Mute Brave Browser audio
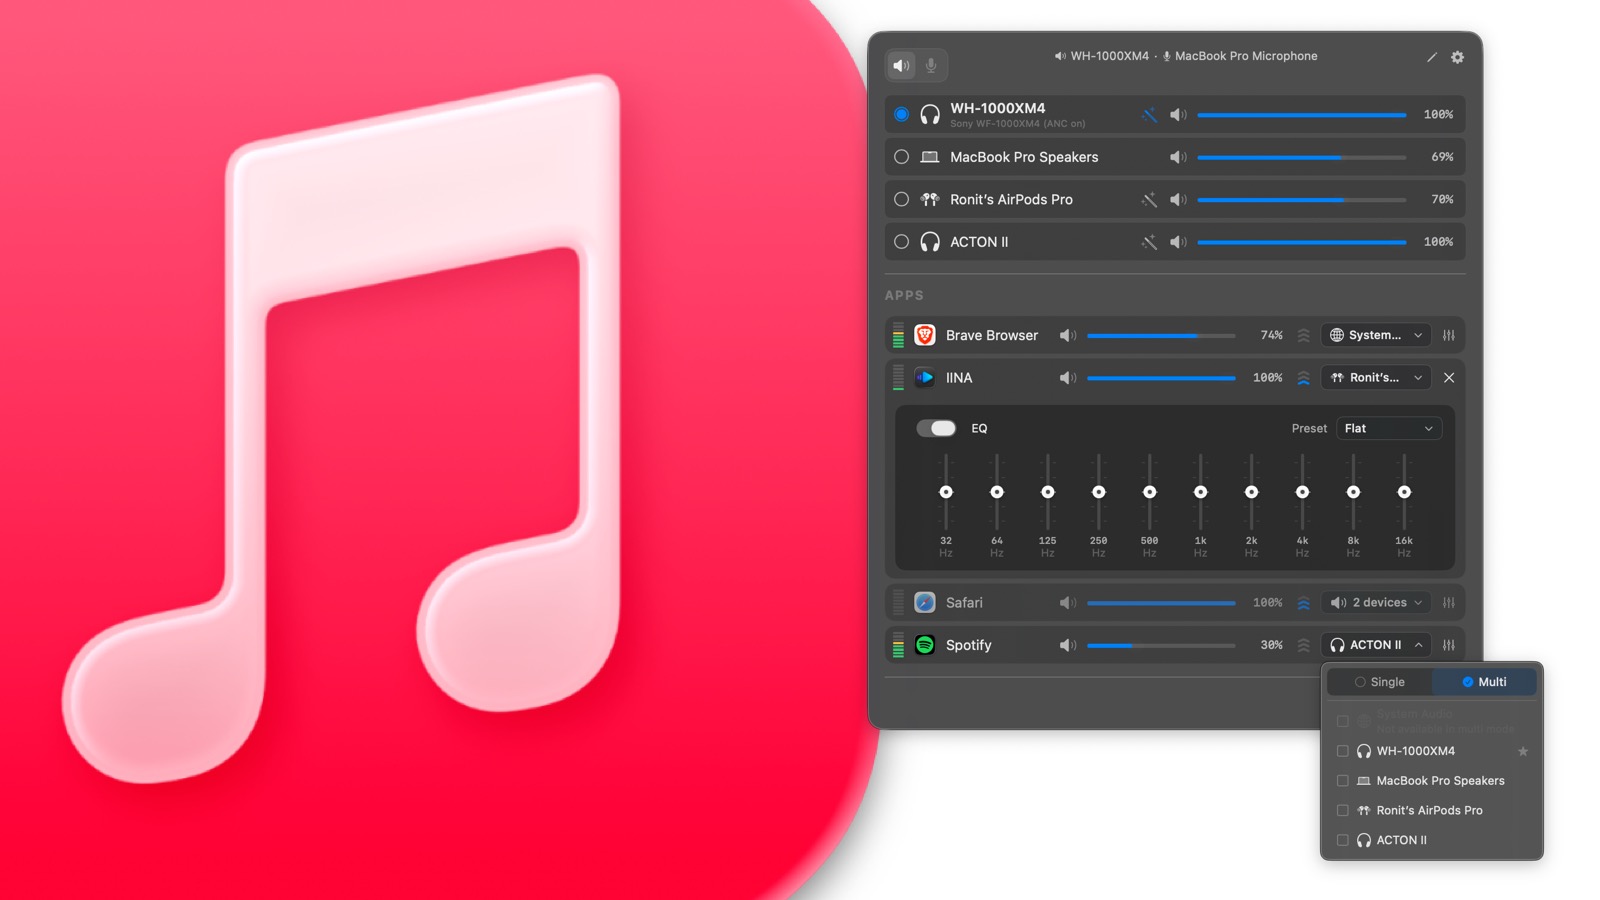 coord(1068,336)
